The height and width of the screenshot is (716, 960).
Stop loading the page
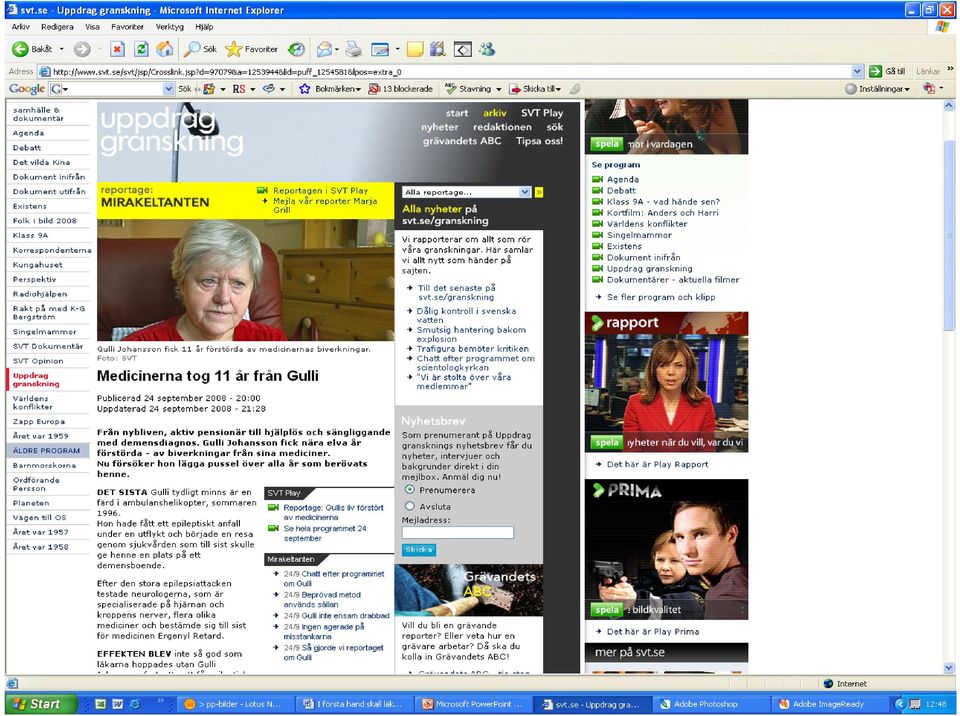[x=118, y=49]
